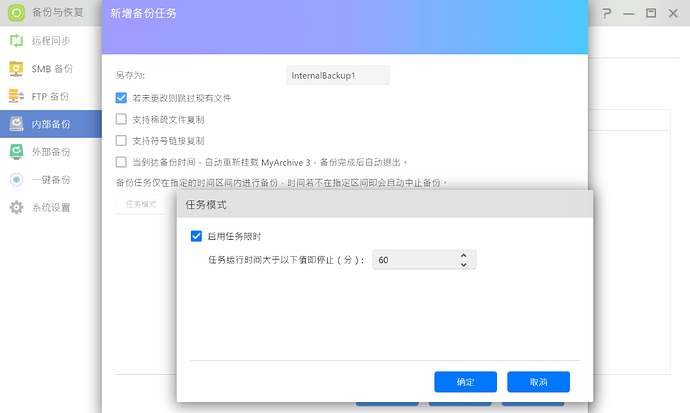This screenshot has width=690, height=413.
Task: Increase task time limit with up arrow
Action: 463,255
